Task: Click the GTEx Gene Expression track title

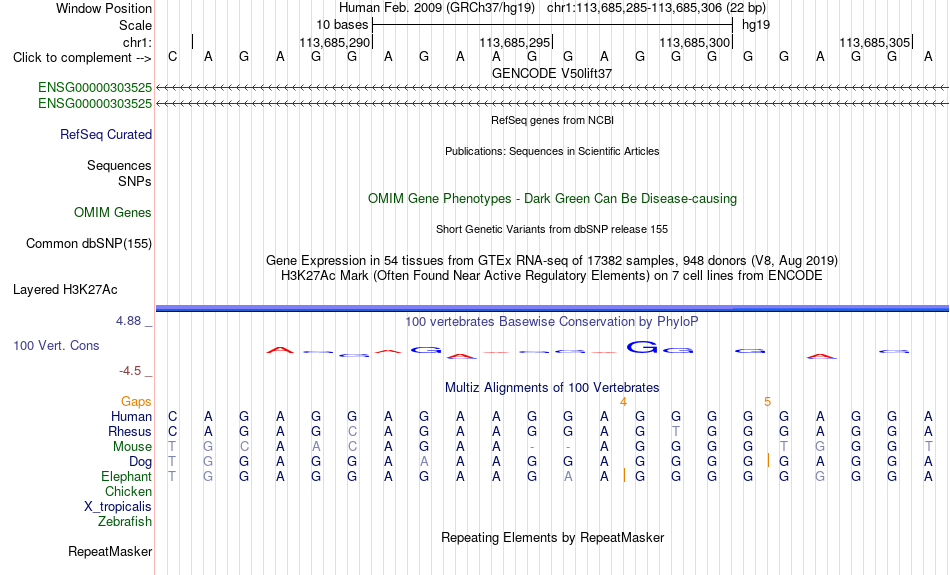Action: coord(552,261)
